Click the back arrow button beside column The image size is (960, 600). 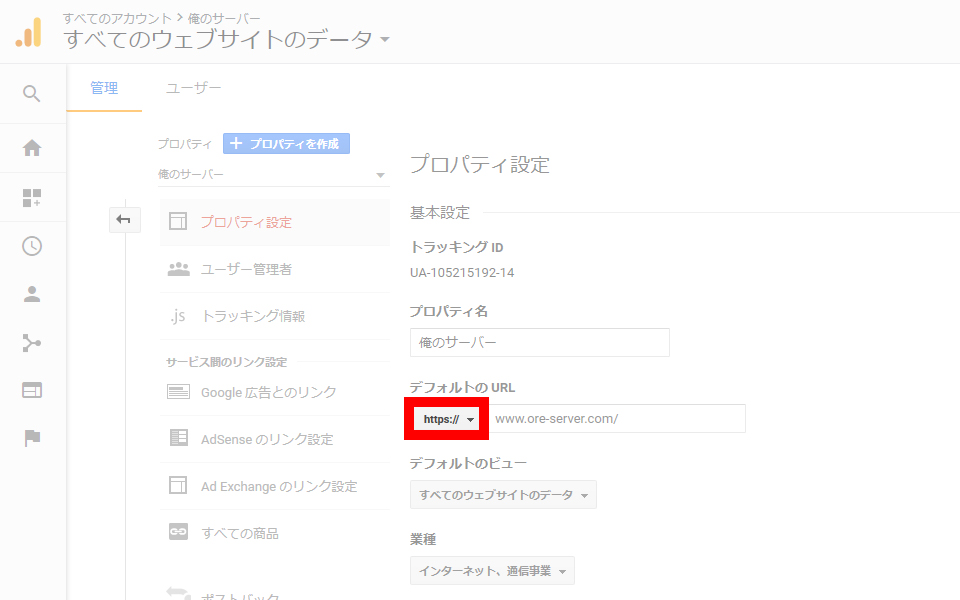124,220
